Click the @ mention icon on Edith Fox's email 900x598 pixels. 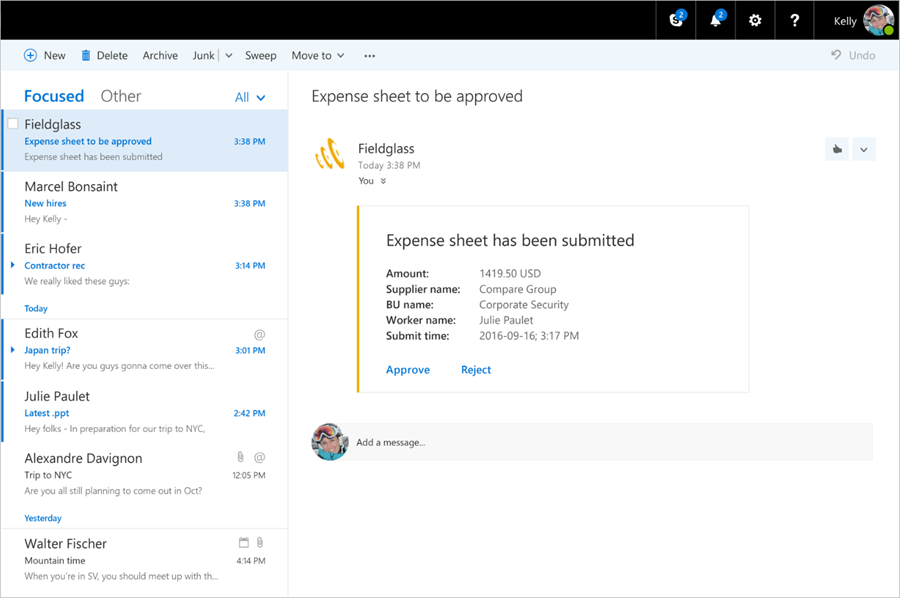click(259, 333)
